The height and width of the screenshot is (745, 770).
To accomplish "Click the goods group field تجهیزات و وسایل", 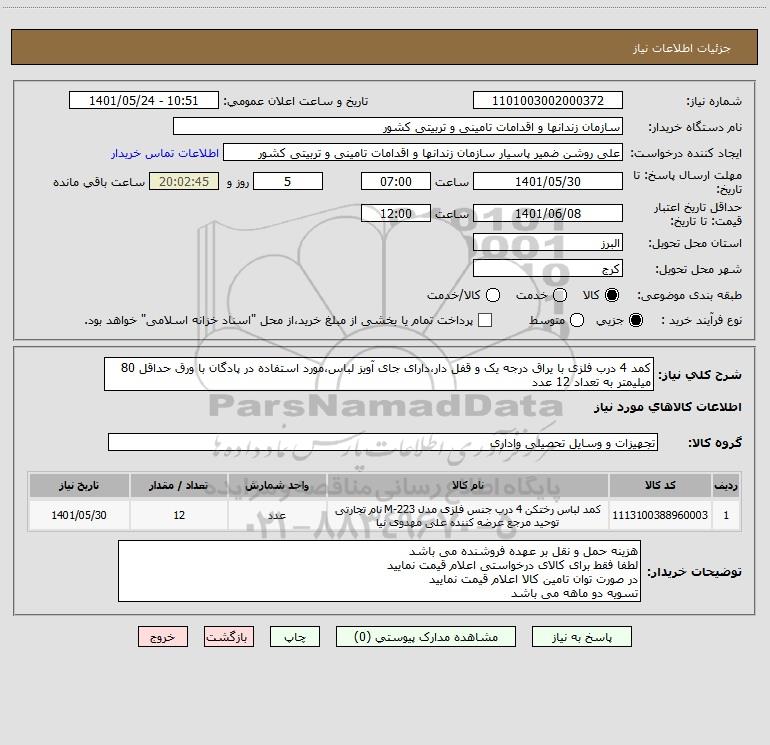I will pos(383,442).
